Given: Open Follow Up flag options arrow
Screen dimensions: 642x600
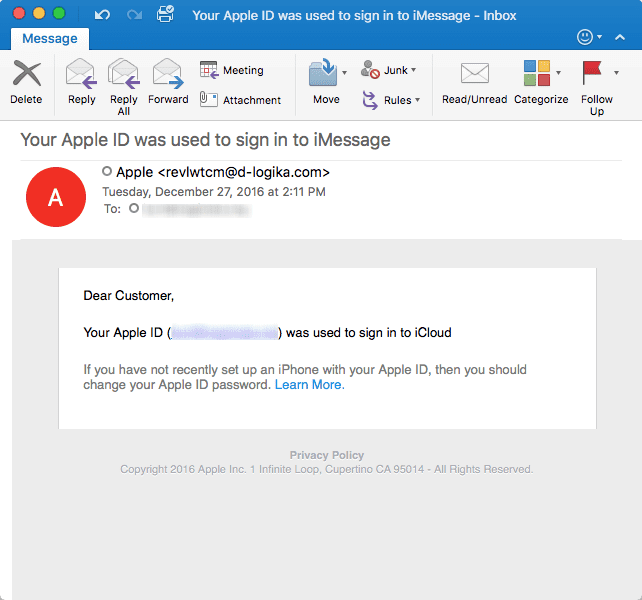Looking at the screenshot, I should [x=616, y=73].
